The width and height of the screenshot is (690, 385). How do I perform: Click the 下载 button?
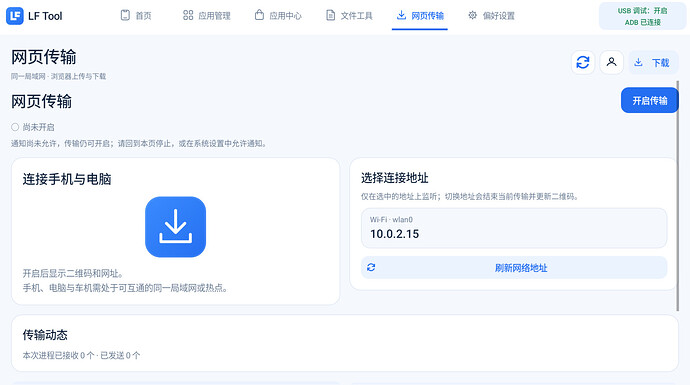click(653, 62)
